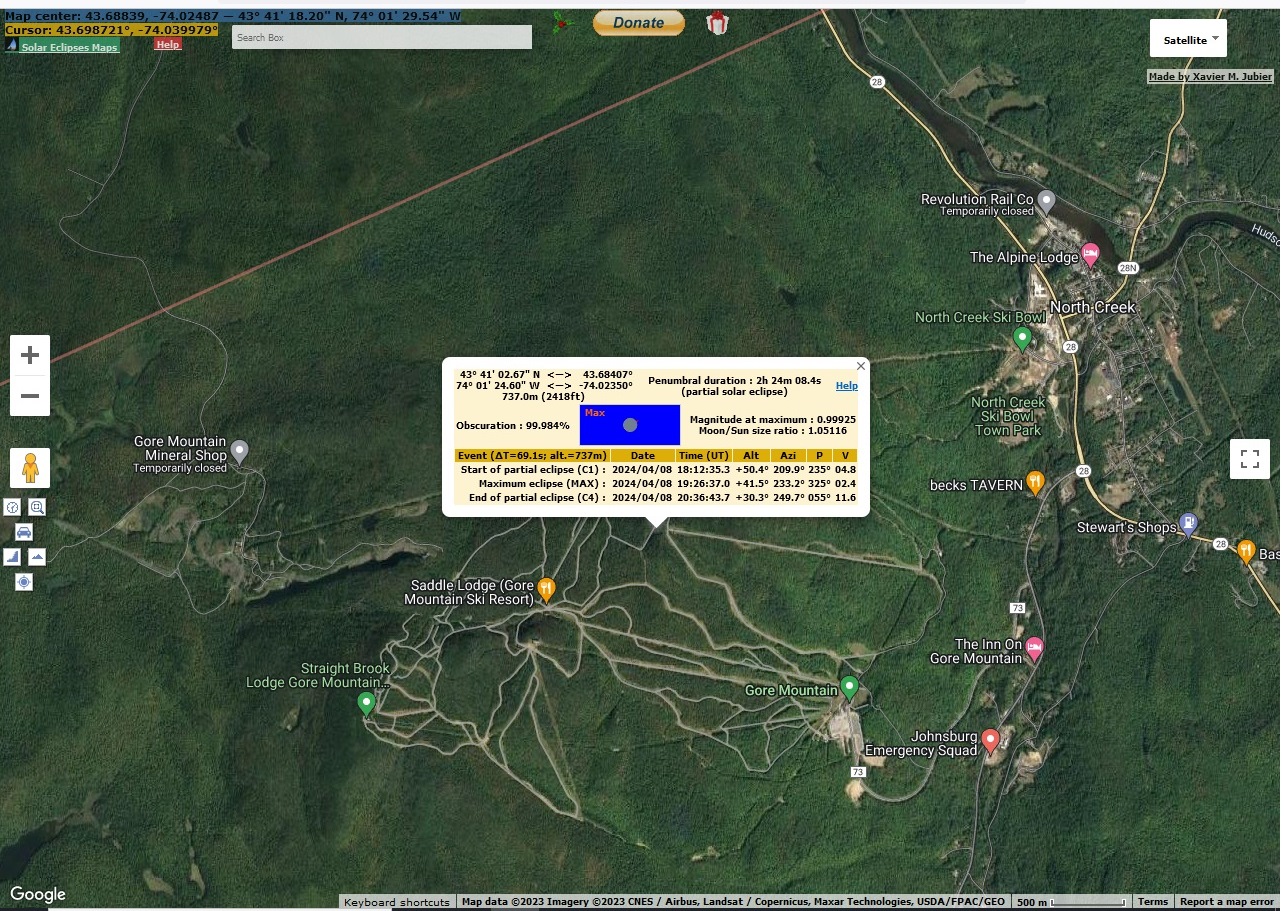
Task: Click the red Help link at top
Action: pos(168,44)
